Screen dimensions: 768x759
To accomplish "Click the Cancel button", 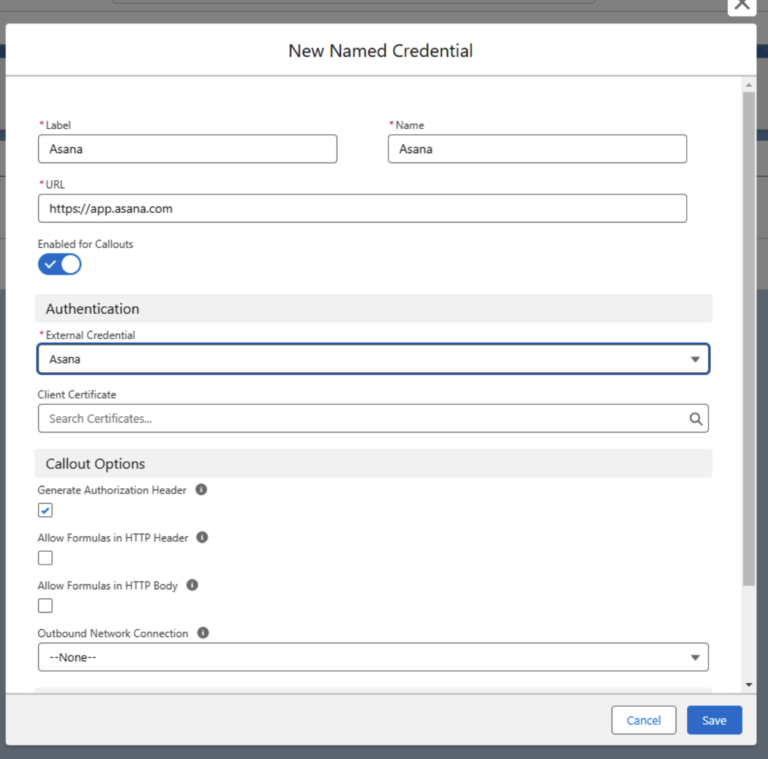I will (643, 720).
